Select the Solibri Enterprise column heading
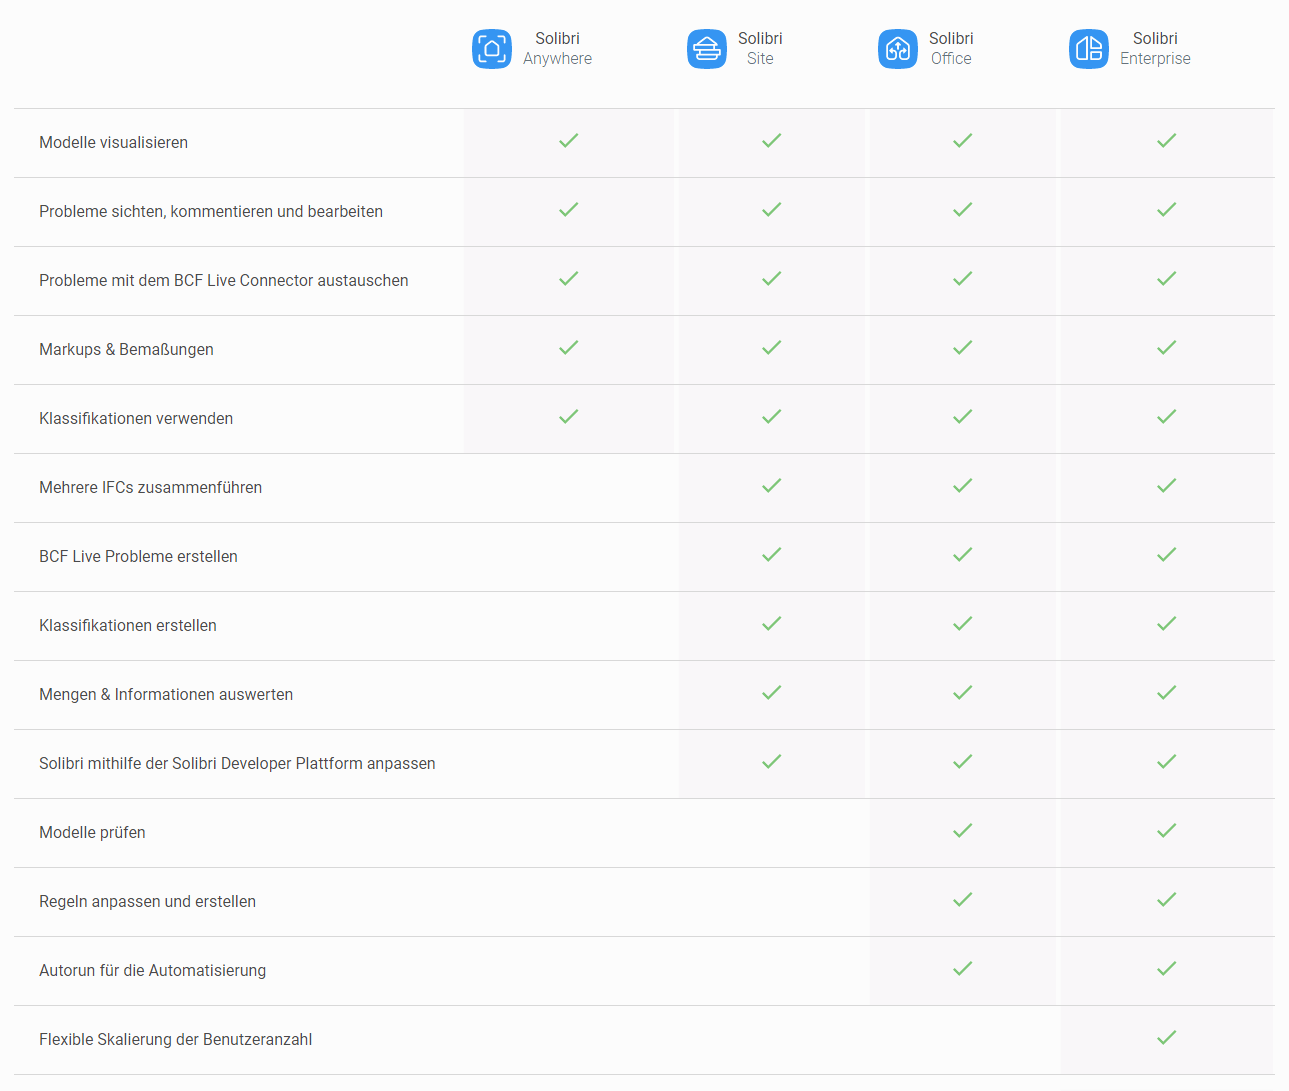 point(1155,48)
